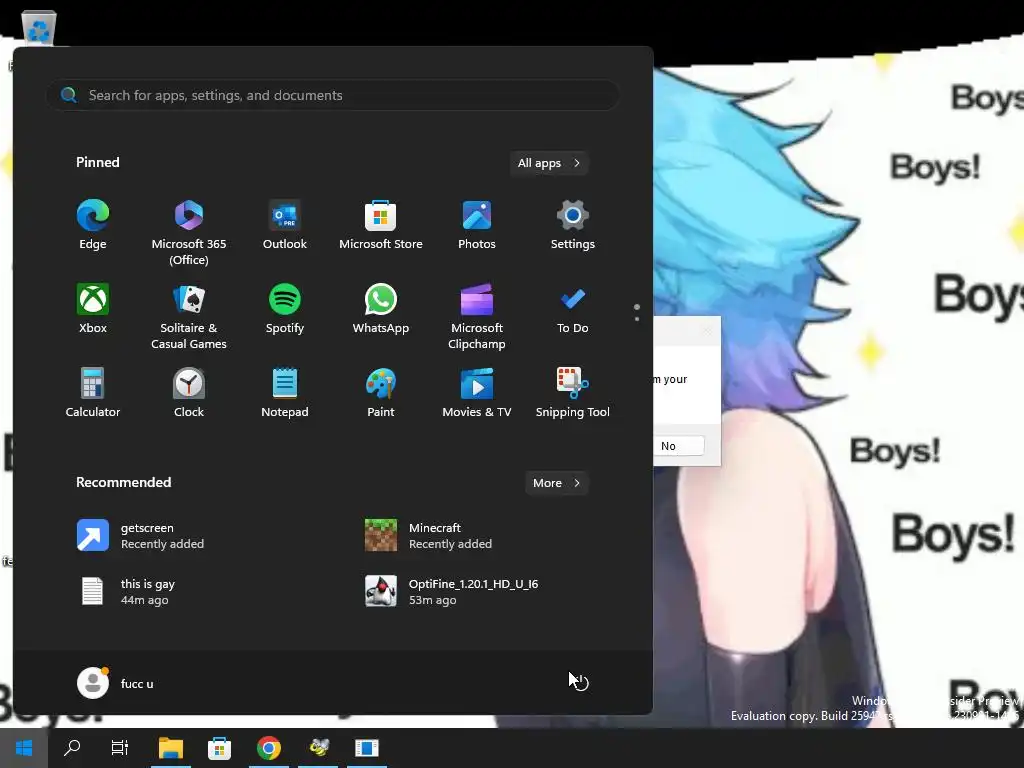Viewport: 1024px width, 768px height.
Task: Launch Movies & TV
Action: [x=477, y=392]
